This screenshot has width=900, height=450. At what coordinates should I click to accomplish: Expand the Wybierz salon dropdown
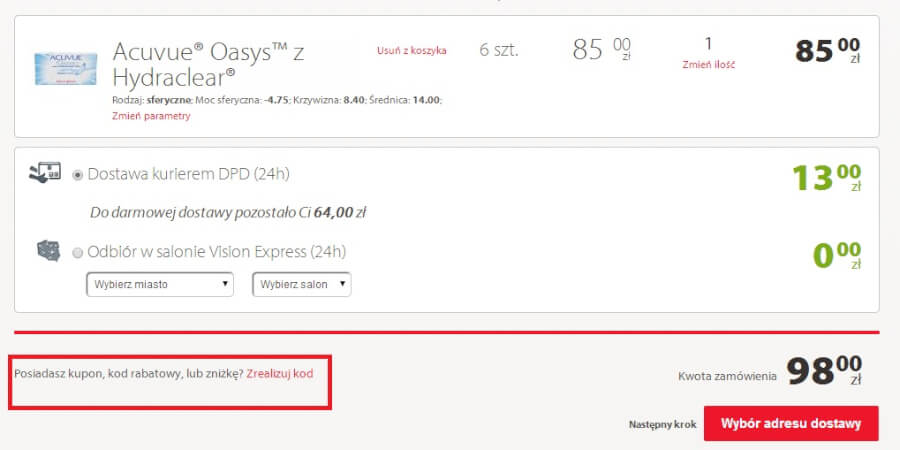pos(301,284)
